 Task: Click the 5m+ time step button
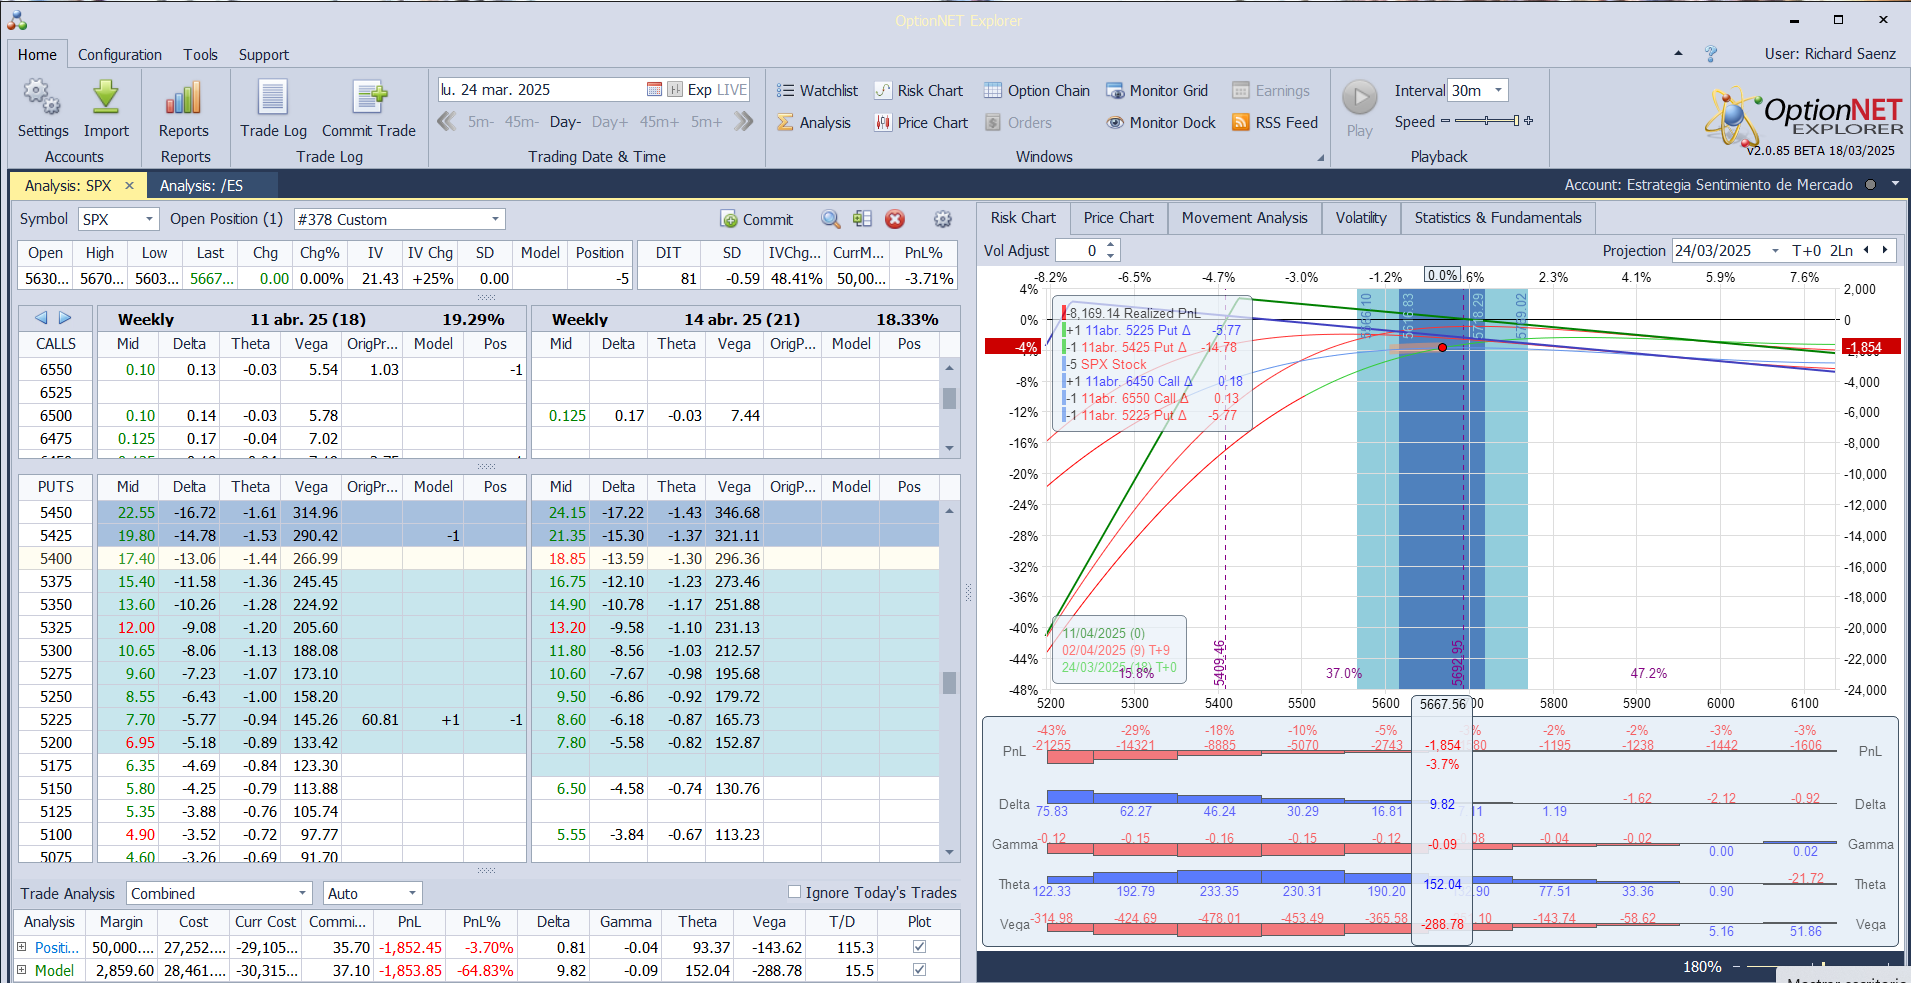[x=706, y=122]
